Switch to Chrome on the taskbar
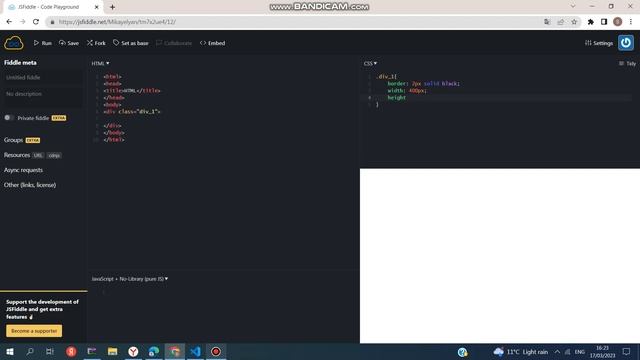 point(175,351)
